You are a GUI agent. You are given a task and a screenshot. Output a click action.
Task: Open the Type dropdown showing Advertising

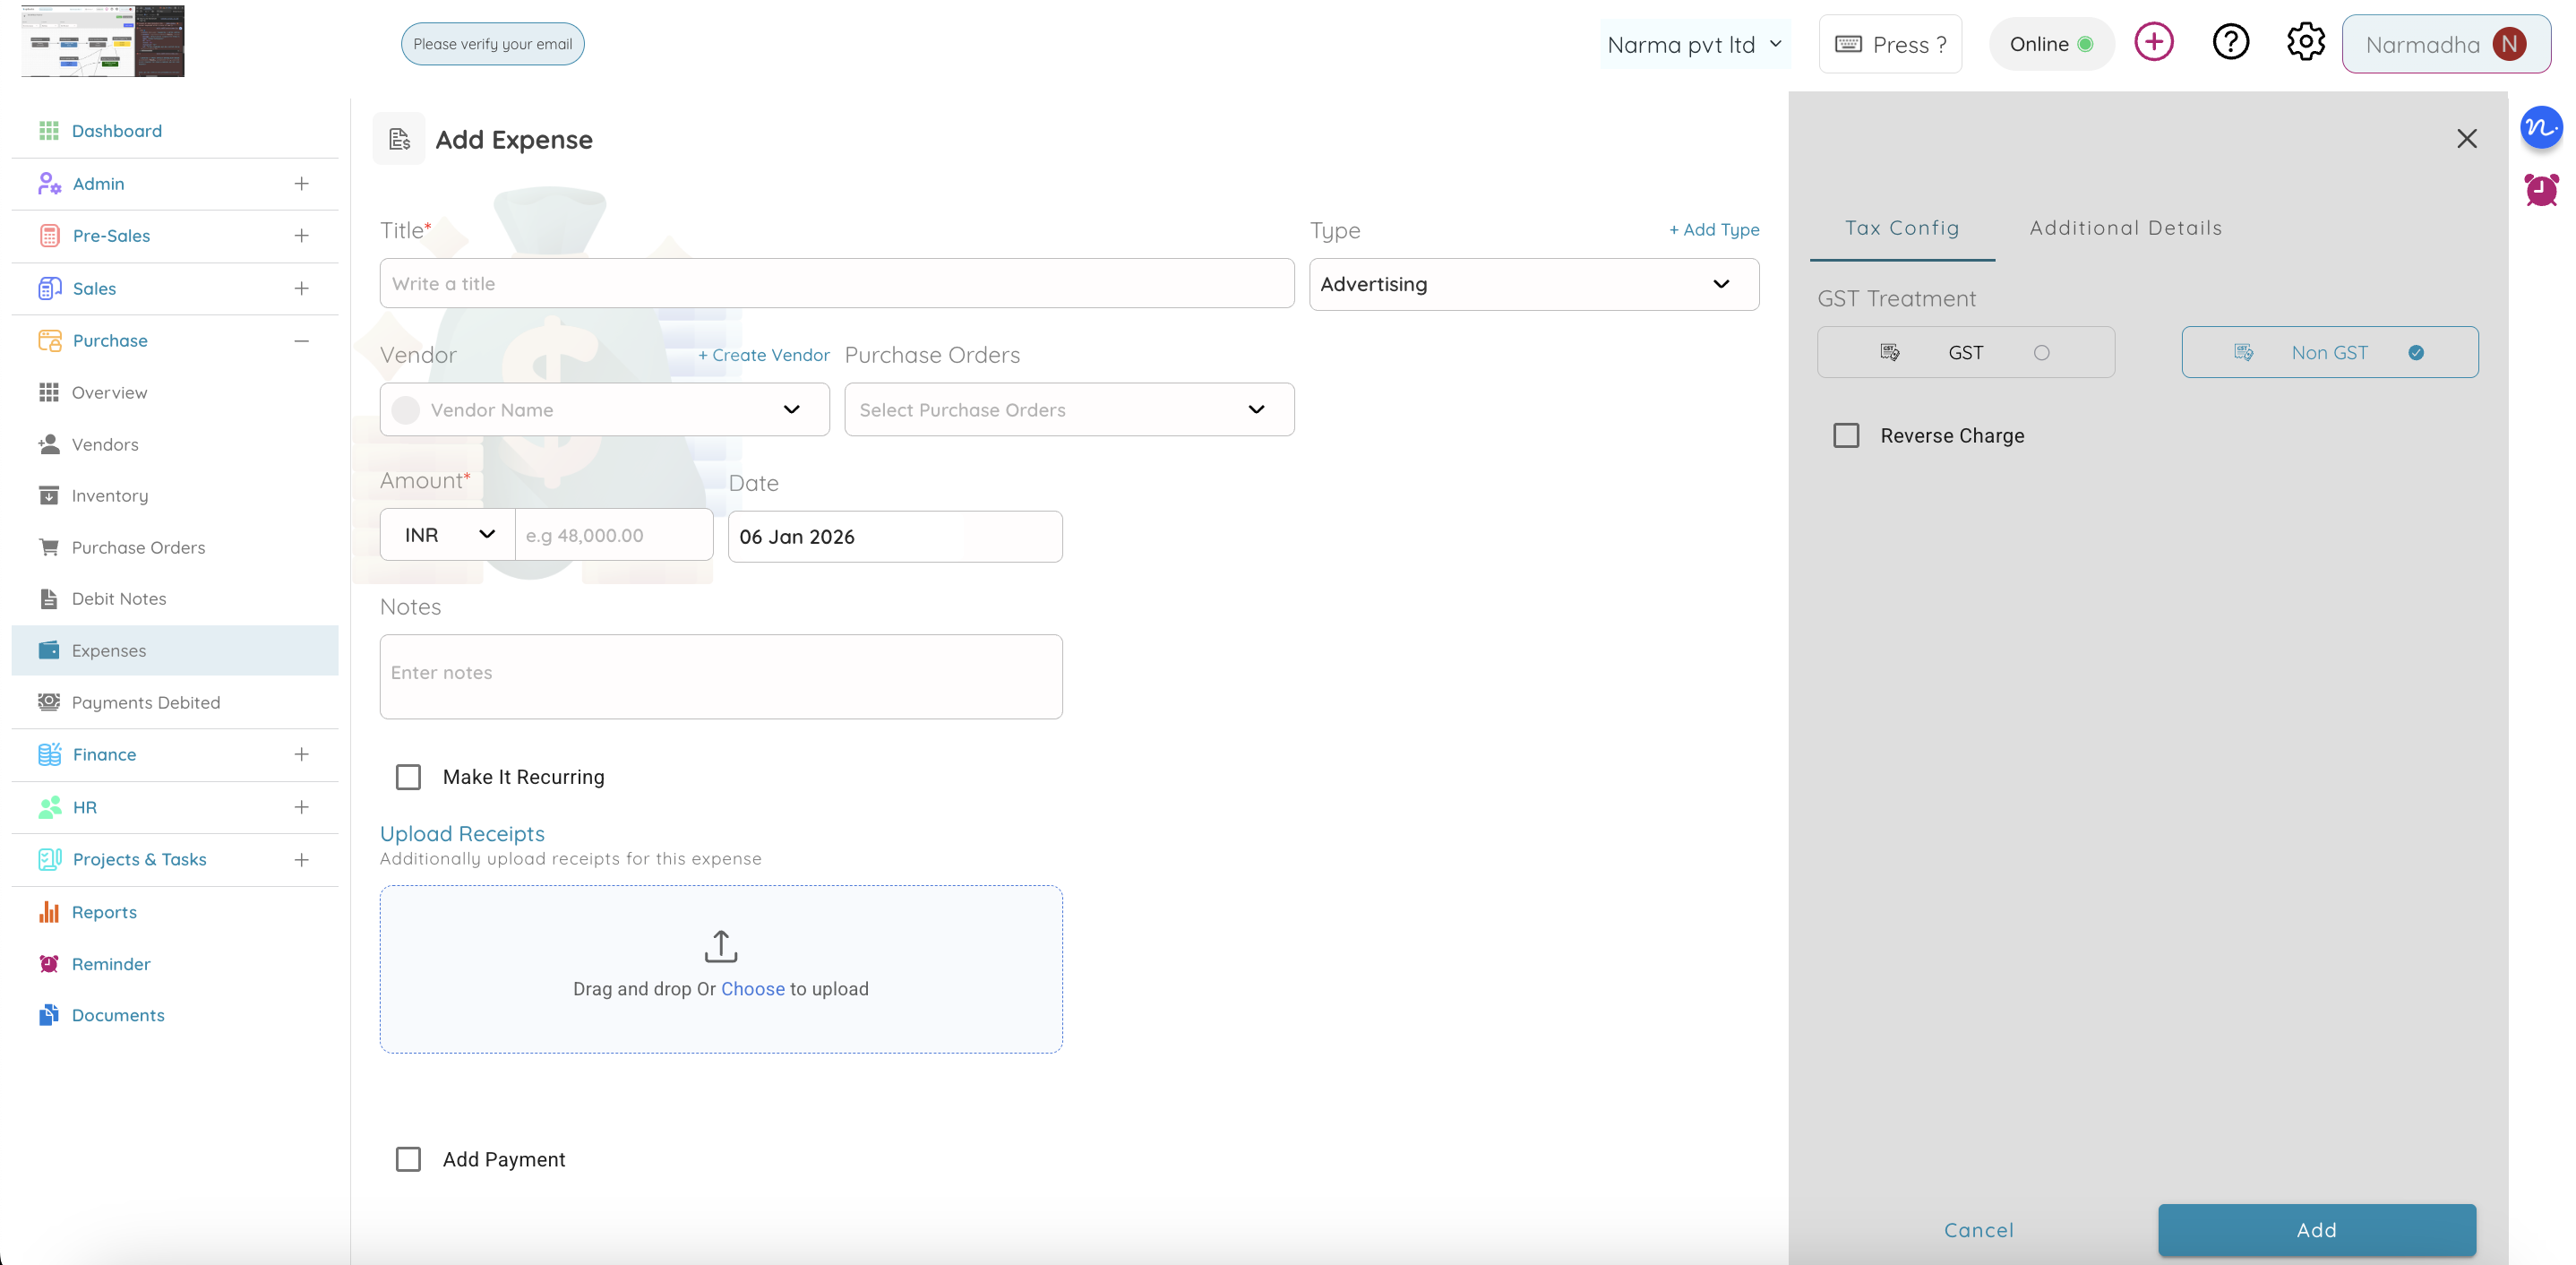coord(1533,285)
